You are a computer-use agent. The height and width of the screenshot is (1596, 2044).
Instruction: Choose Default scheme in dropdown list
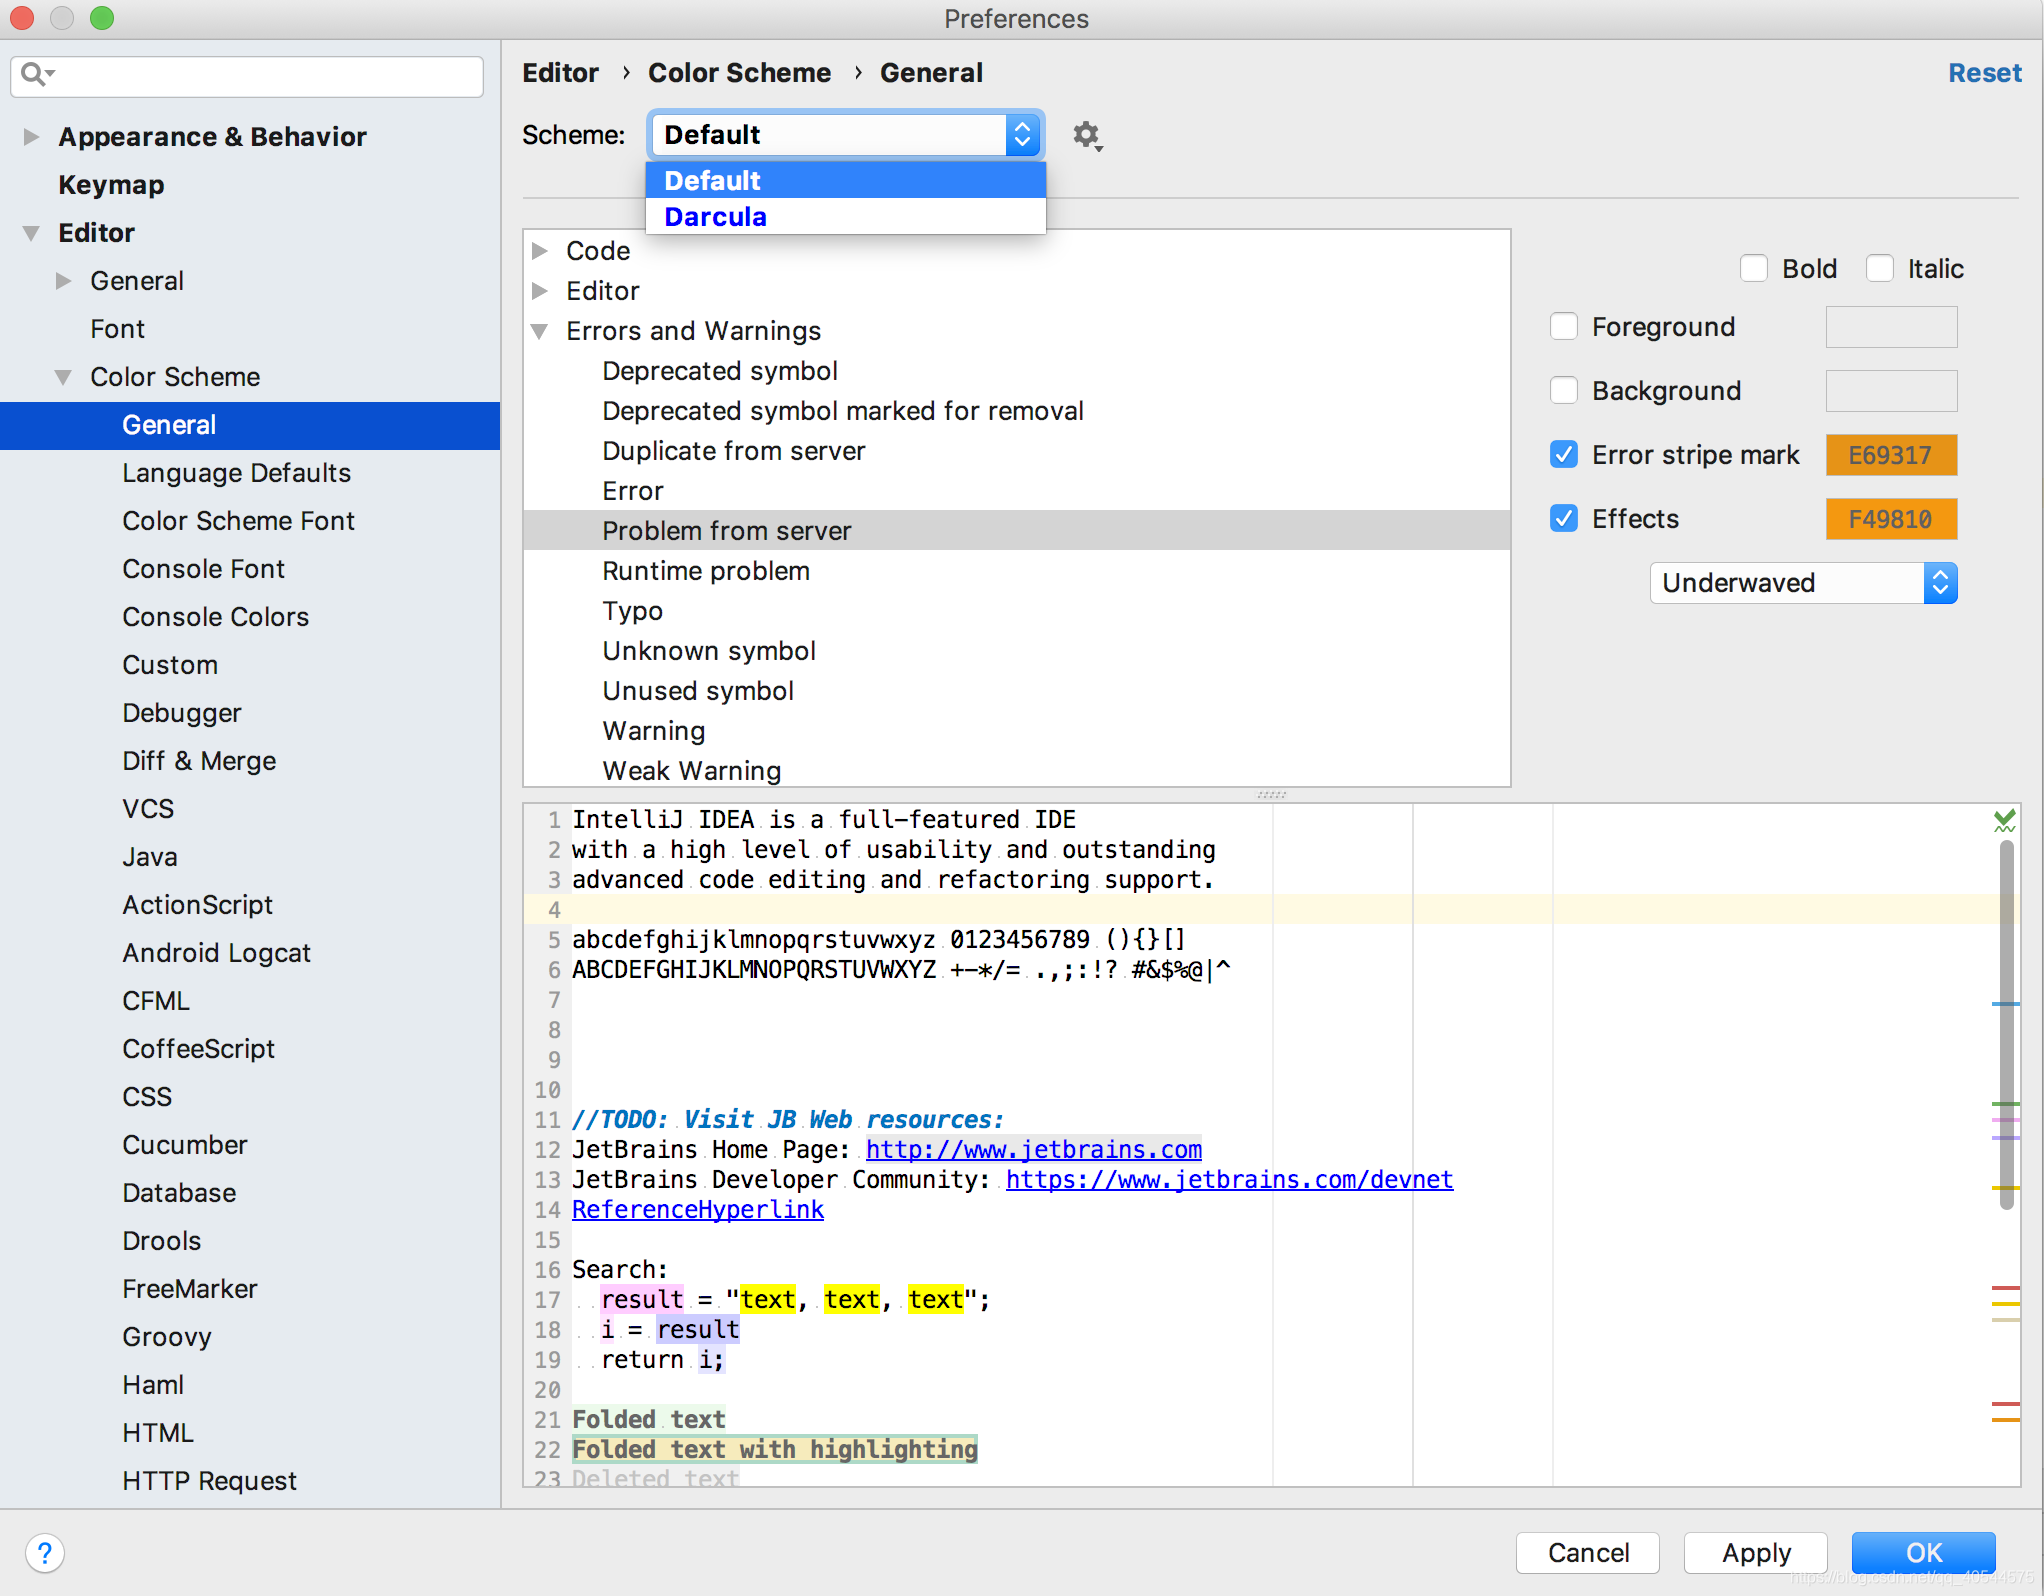712,181
